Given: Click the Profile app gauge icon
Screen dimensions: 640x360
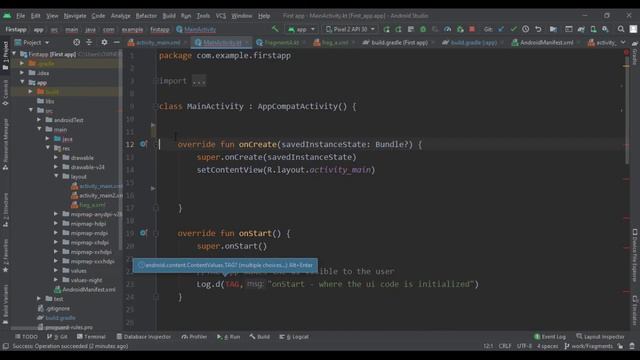Looking at the screenshot, I should click(447, 29).
